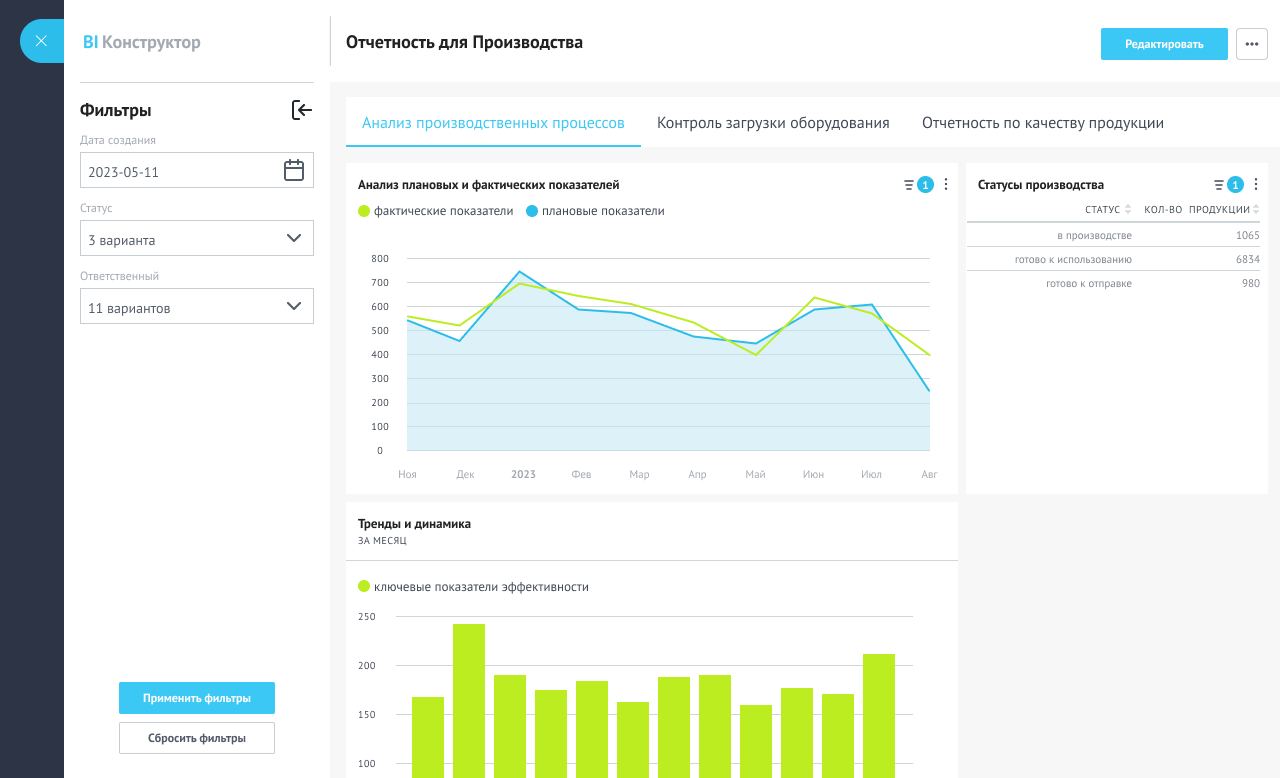1280x778 pixels.
Task: Toggle ключевые показатели эффективности legend item
Action: pyautogui.click(x=474, y=587)
